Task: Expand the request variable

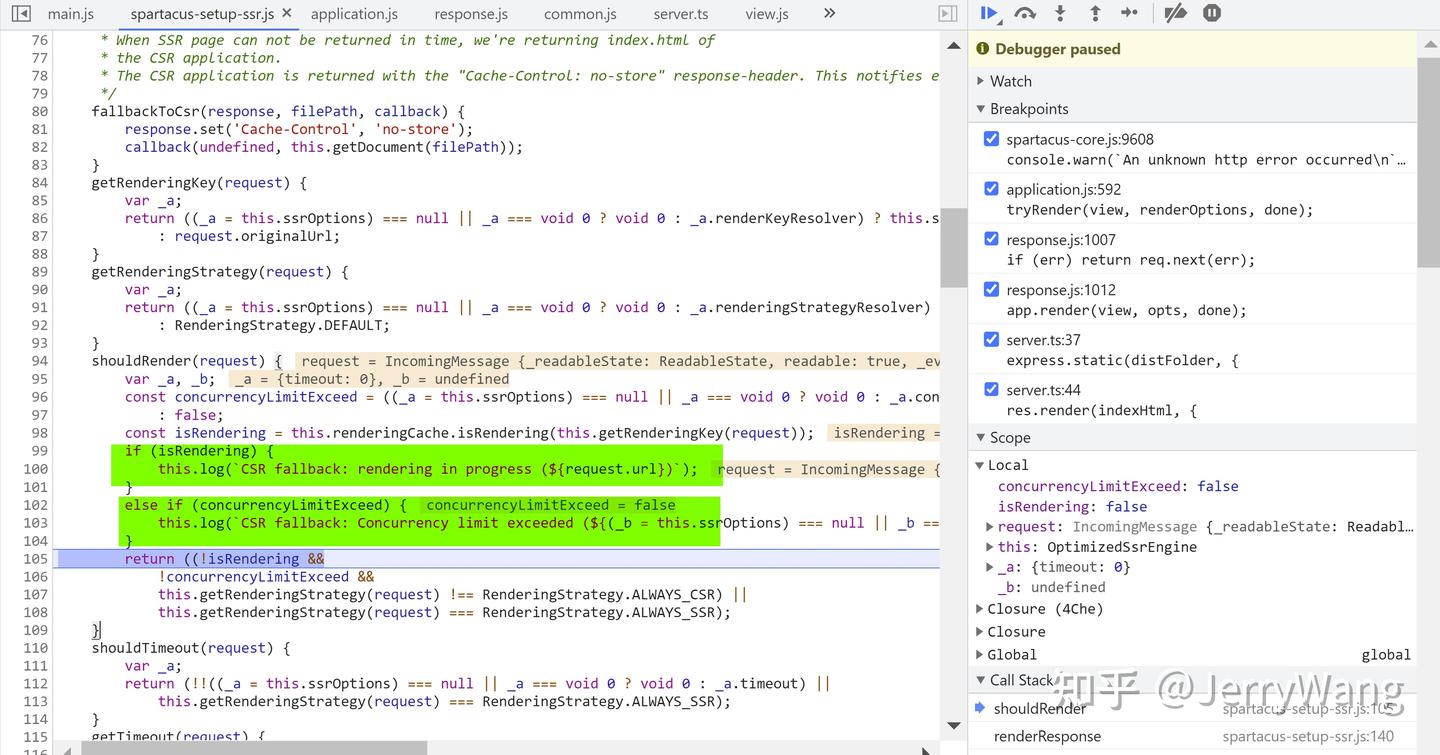Action: 989,527
